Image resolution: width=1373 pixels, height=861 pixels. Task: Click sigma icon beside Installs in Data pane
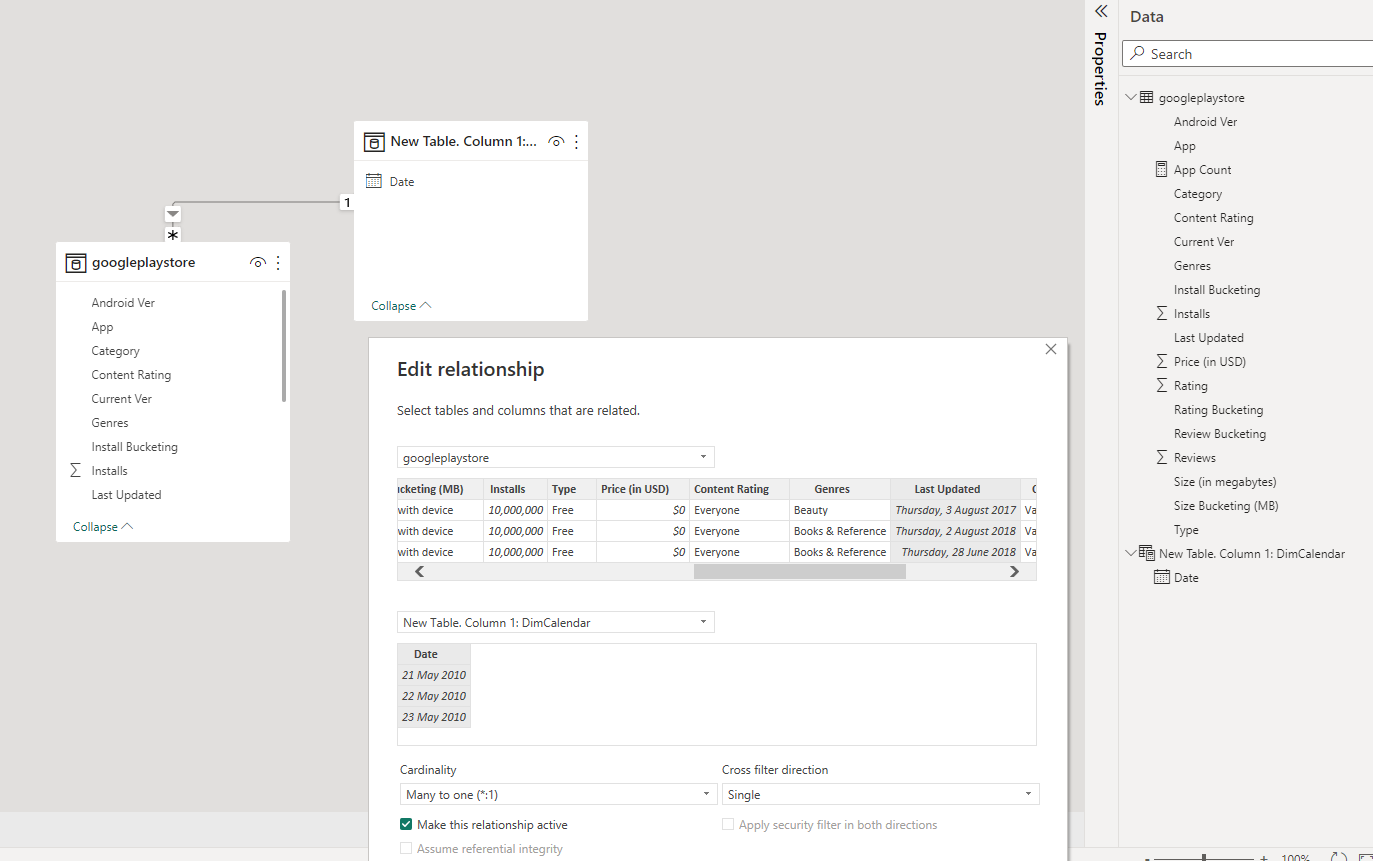point(1161,313)
